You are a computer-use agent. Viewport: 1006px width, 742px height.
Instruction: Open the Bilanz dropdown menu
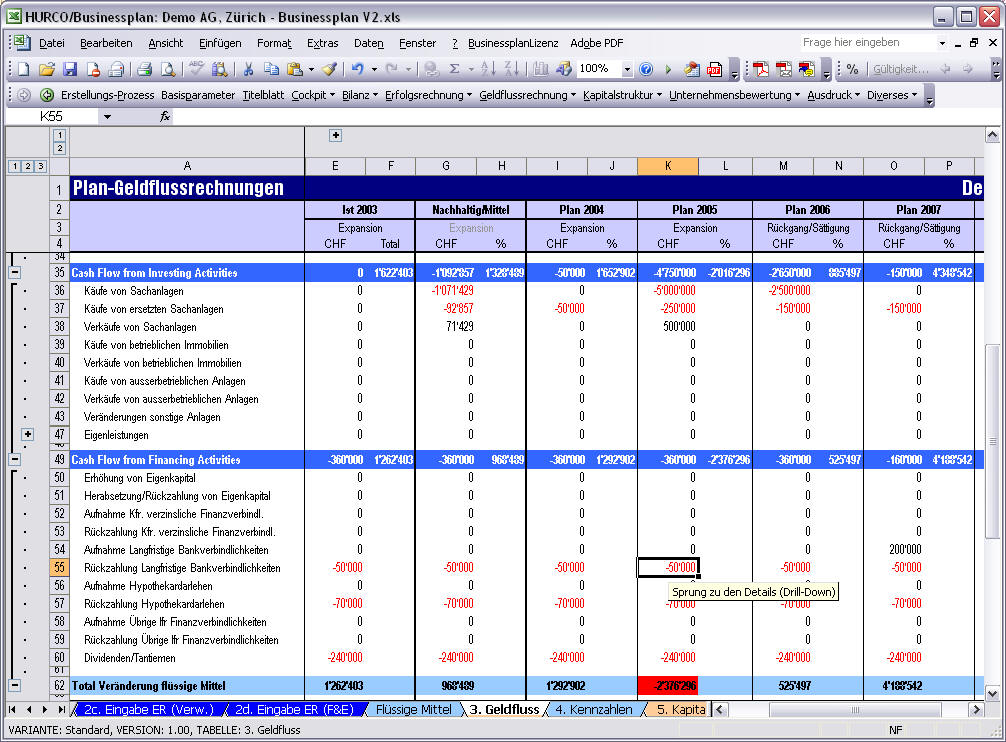click(x=360, y=95)
